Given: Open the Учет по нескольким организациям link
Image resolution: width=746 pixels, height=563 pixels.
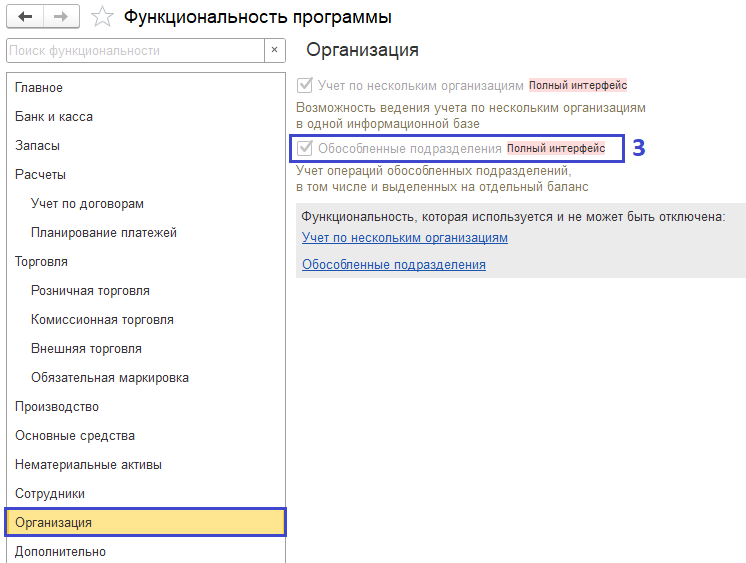Looking at the screenshot, I should (x=405, y=238).
